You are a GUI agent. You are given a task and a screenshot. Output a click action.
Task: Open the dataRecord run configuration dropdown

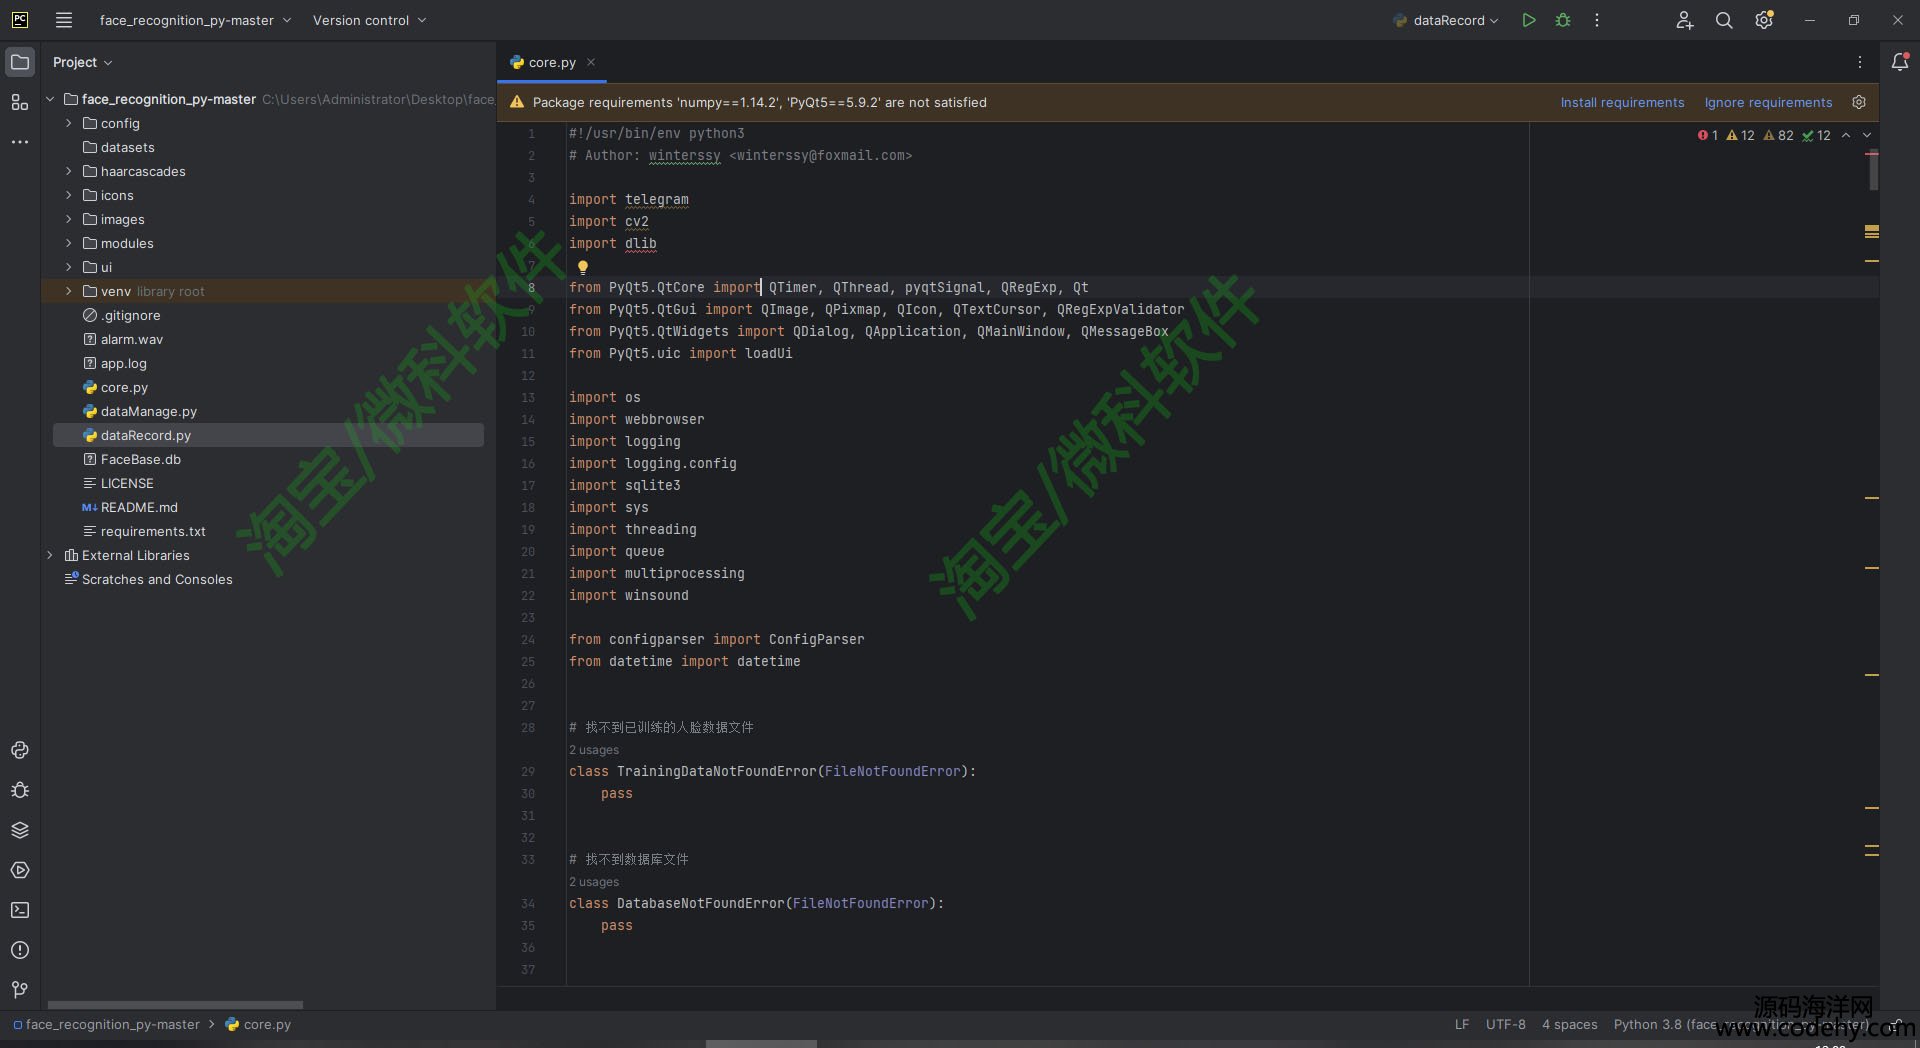(1448, 20)
